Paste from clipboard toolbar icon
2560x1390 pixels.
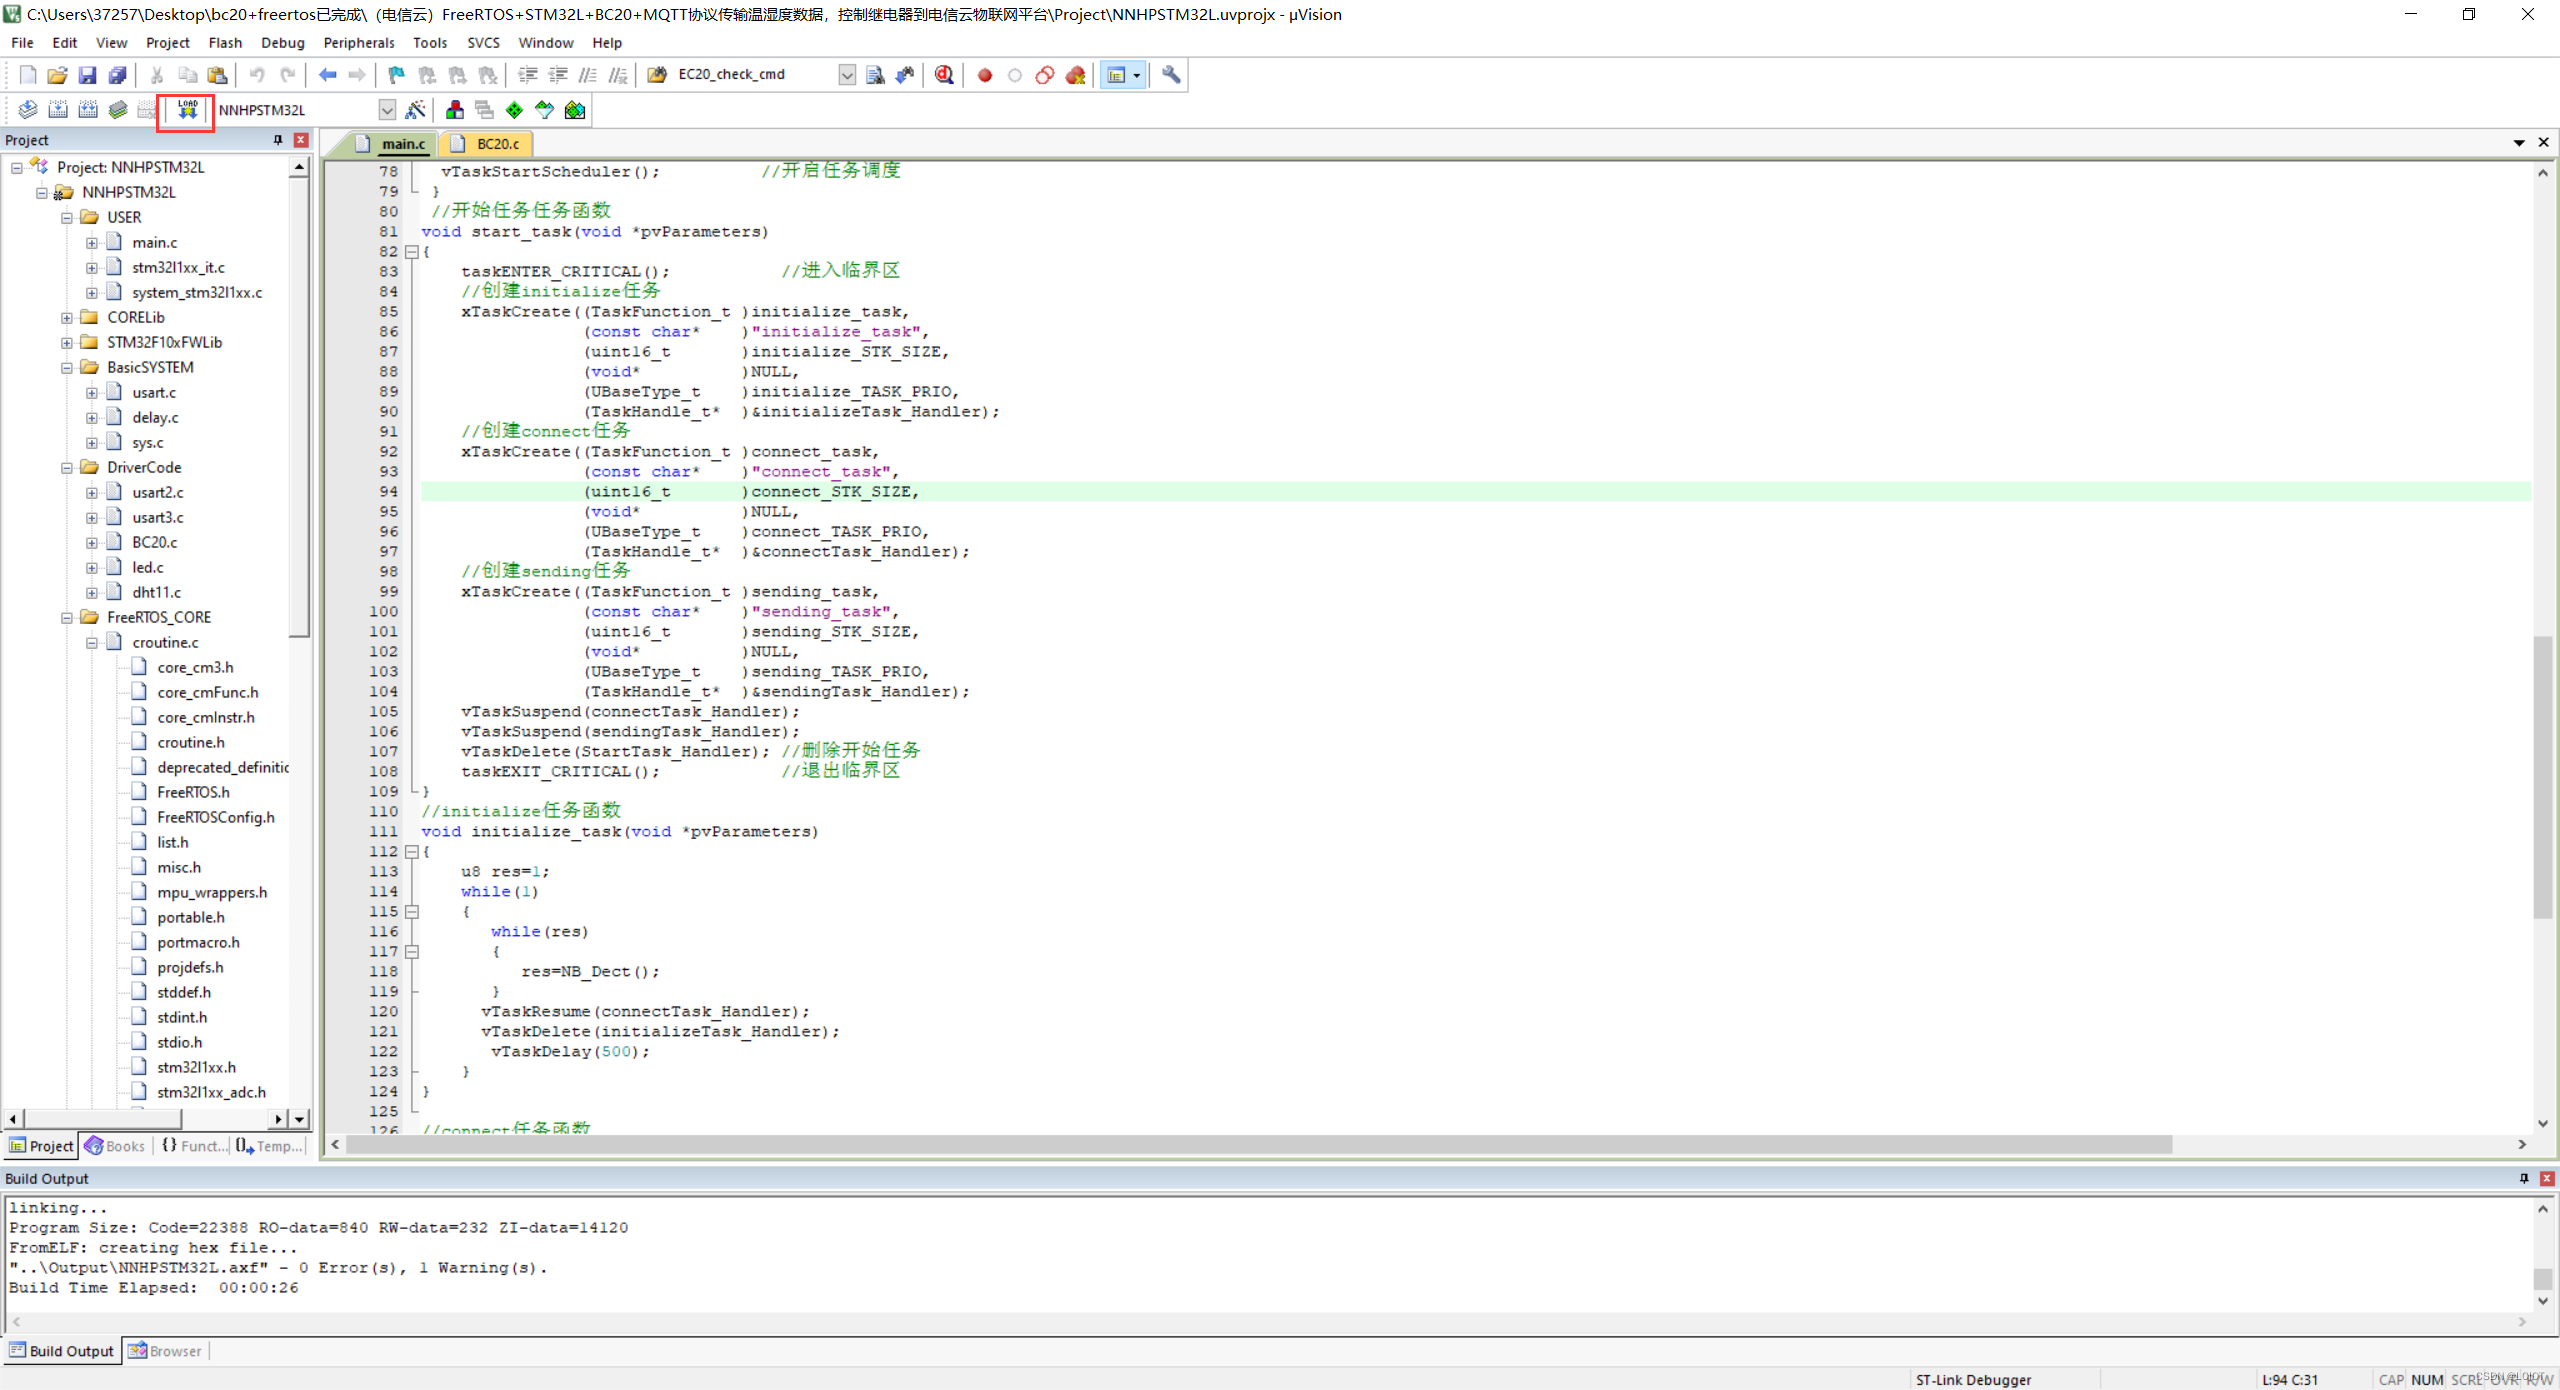[217, 75]
